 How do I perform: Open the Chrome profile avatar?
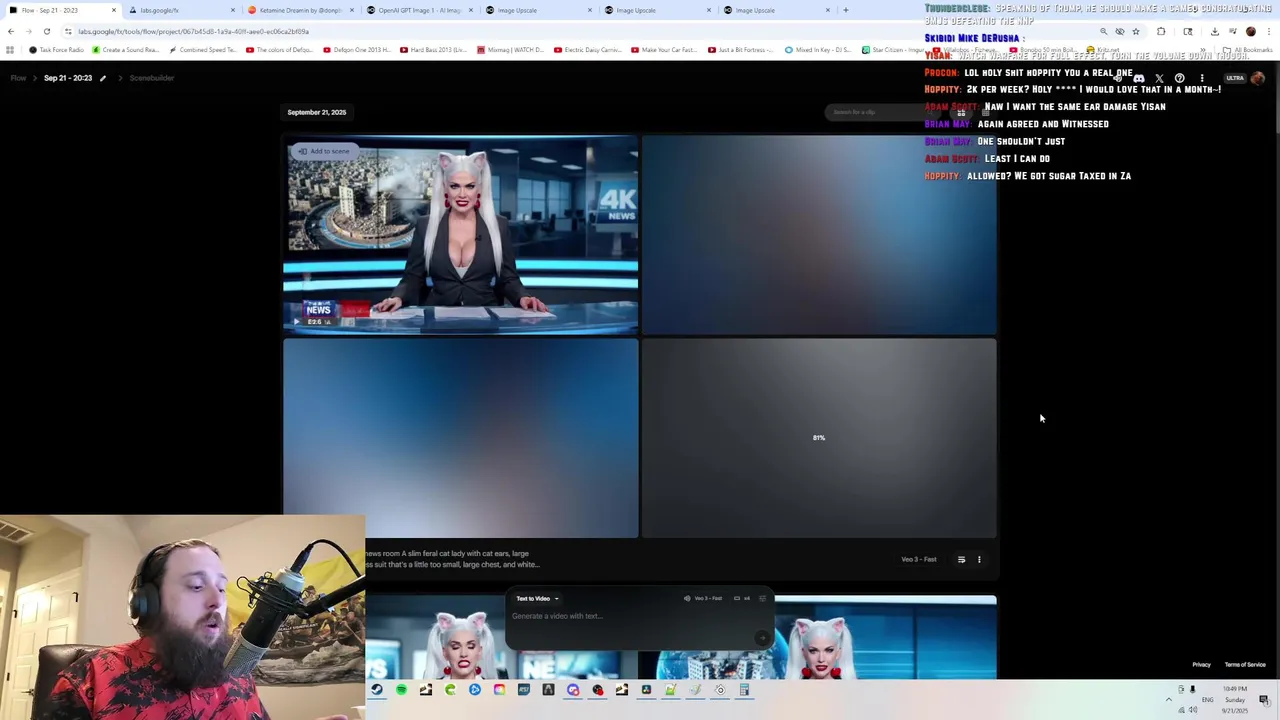pos(1250,31)
